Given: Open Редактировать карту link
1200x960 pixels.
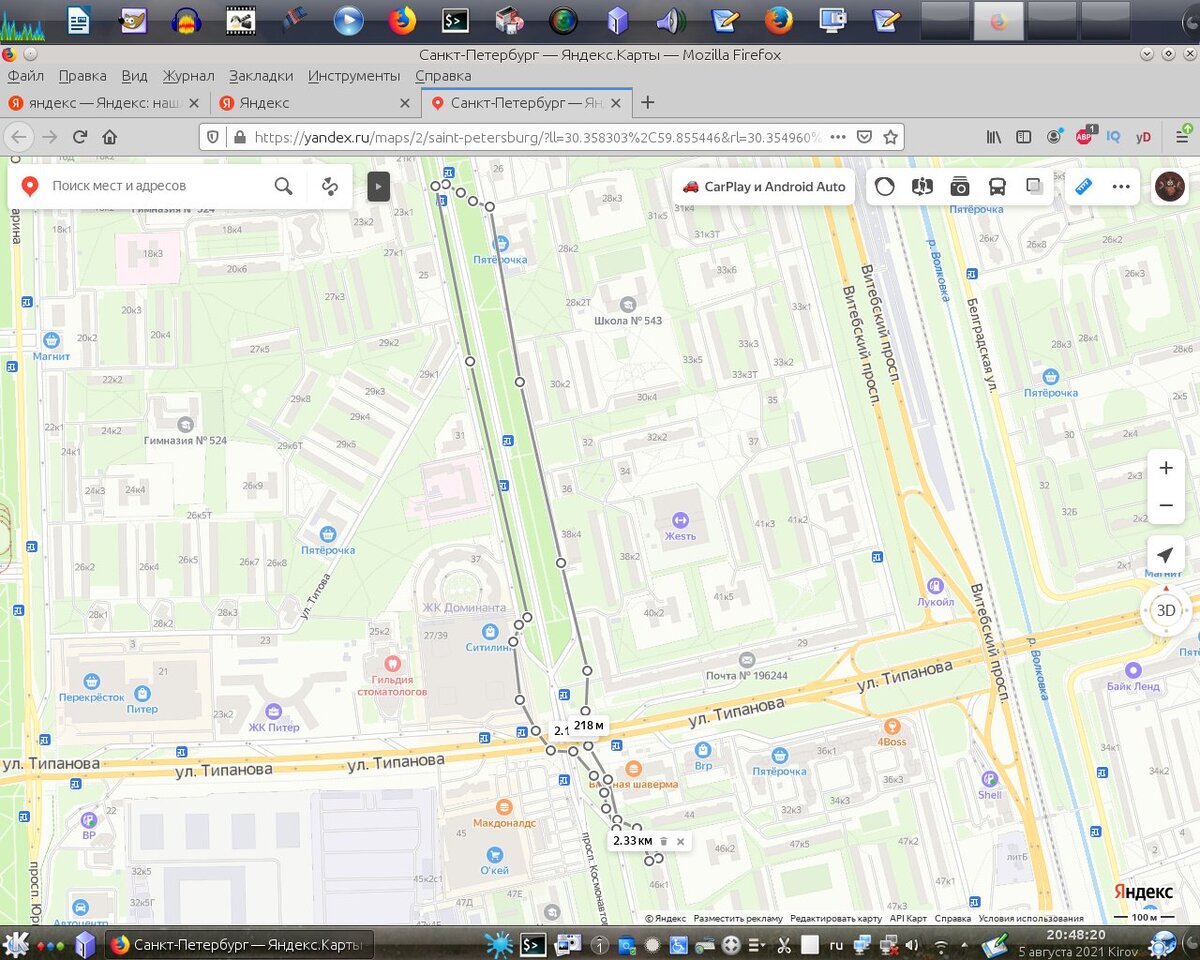Looking at the screenshot, I should click(836, 918).
